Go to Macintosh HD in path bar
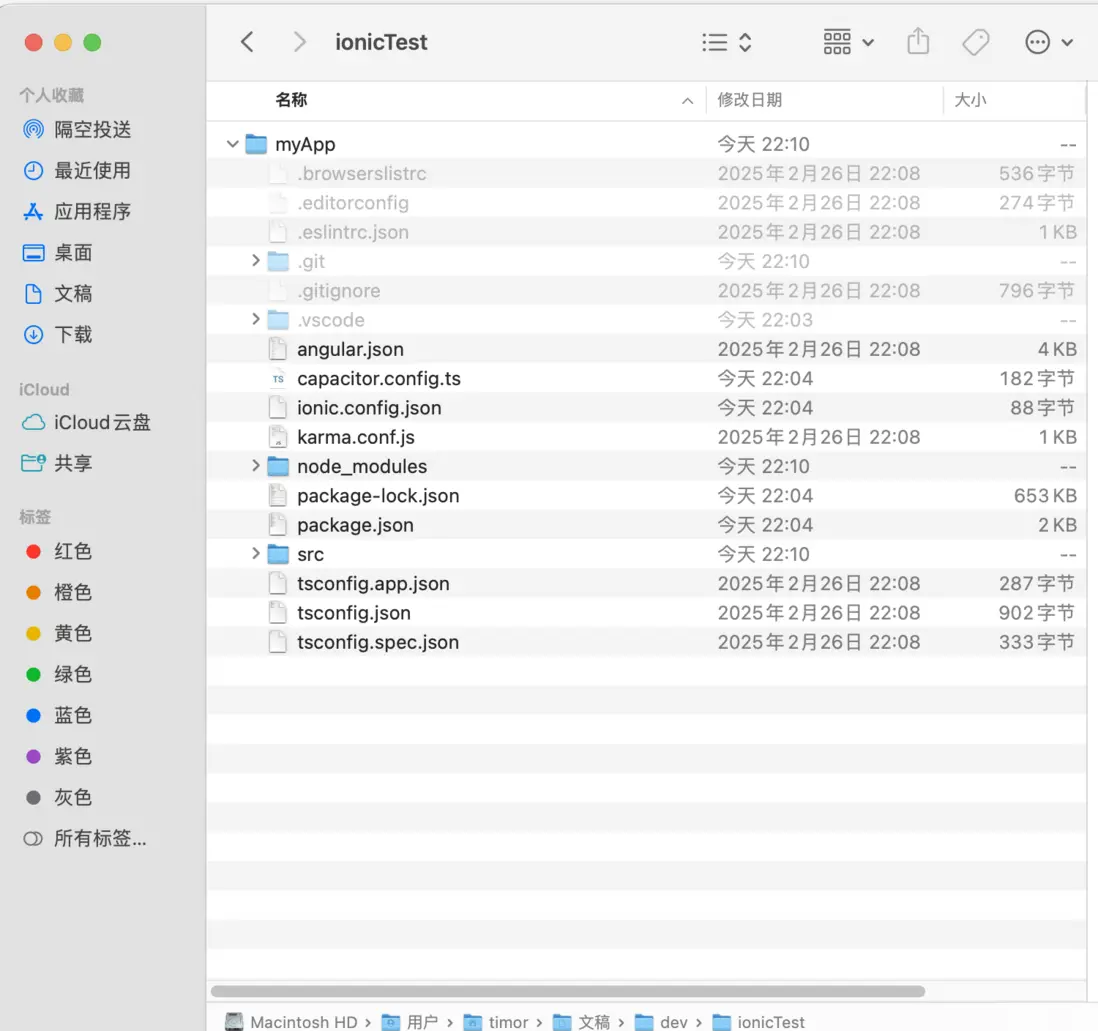 (x=291, y=1022)
